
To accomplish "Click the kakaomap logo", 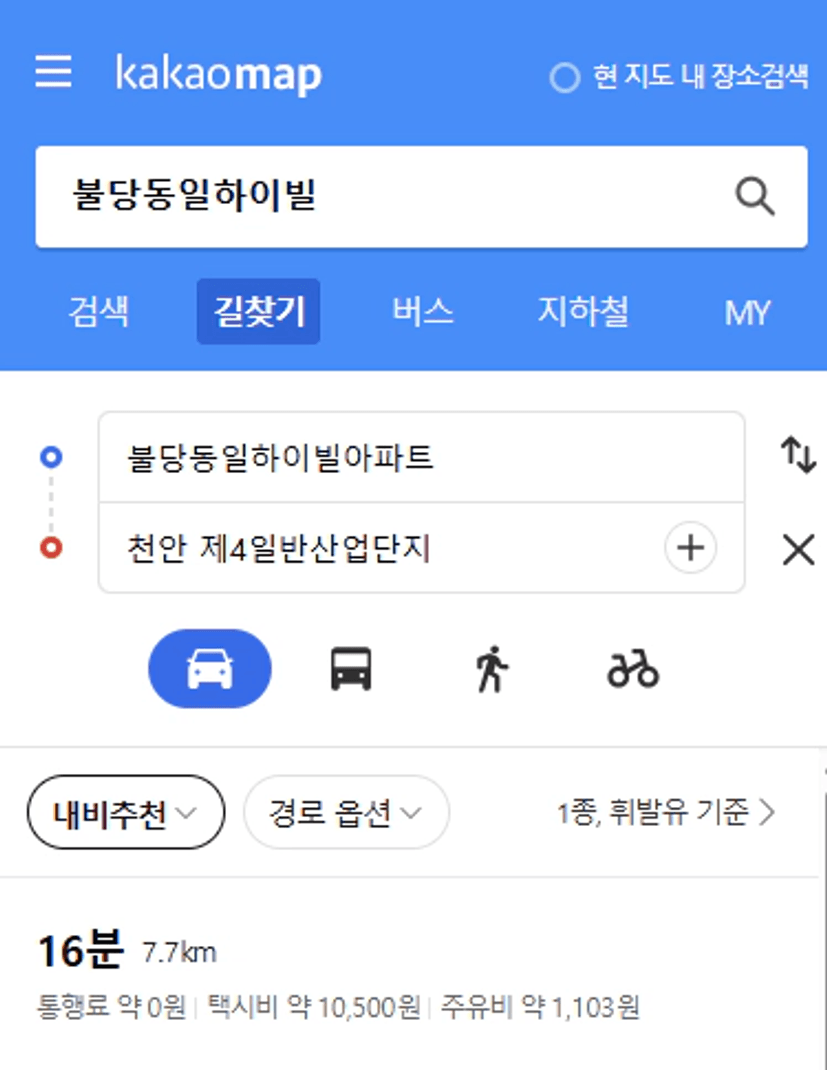I will (x=218, y=74).
